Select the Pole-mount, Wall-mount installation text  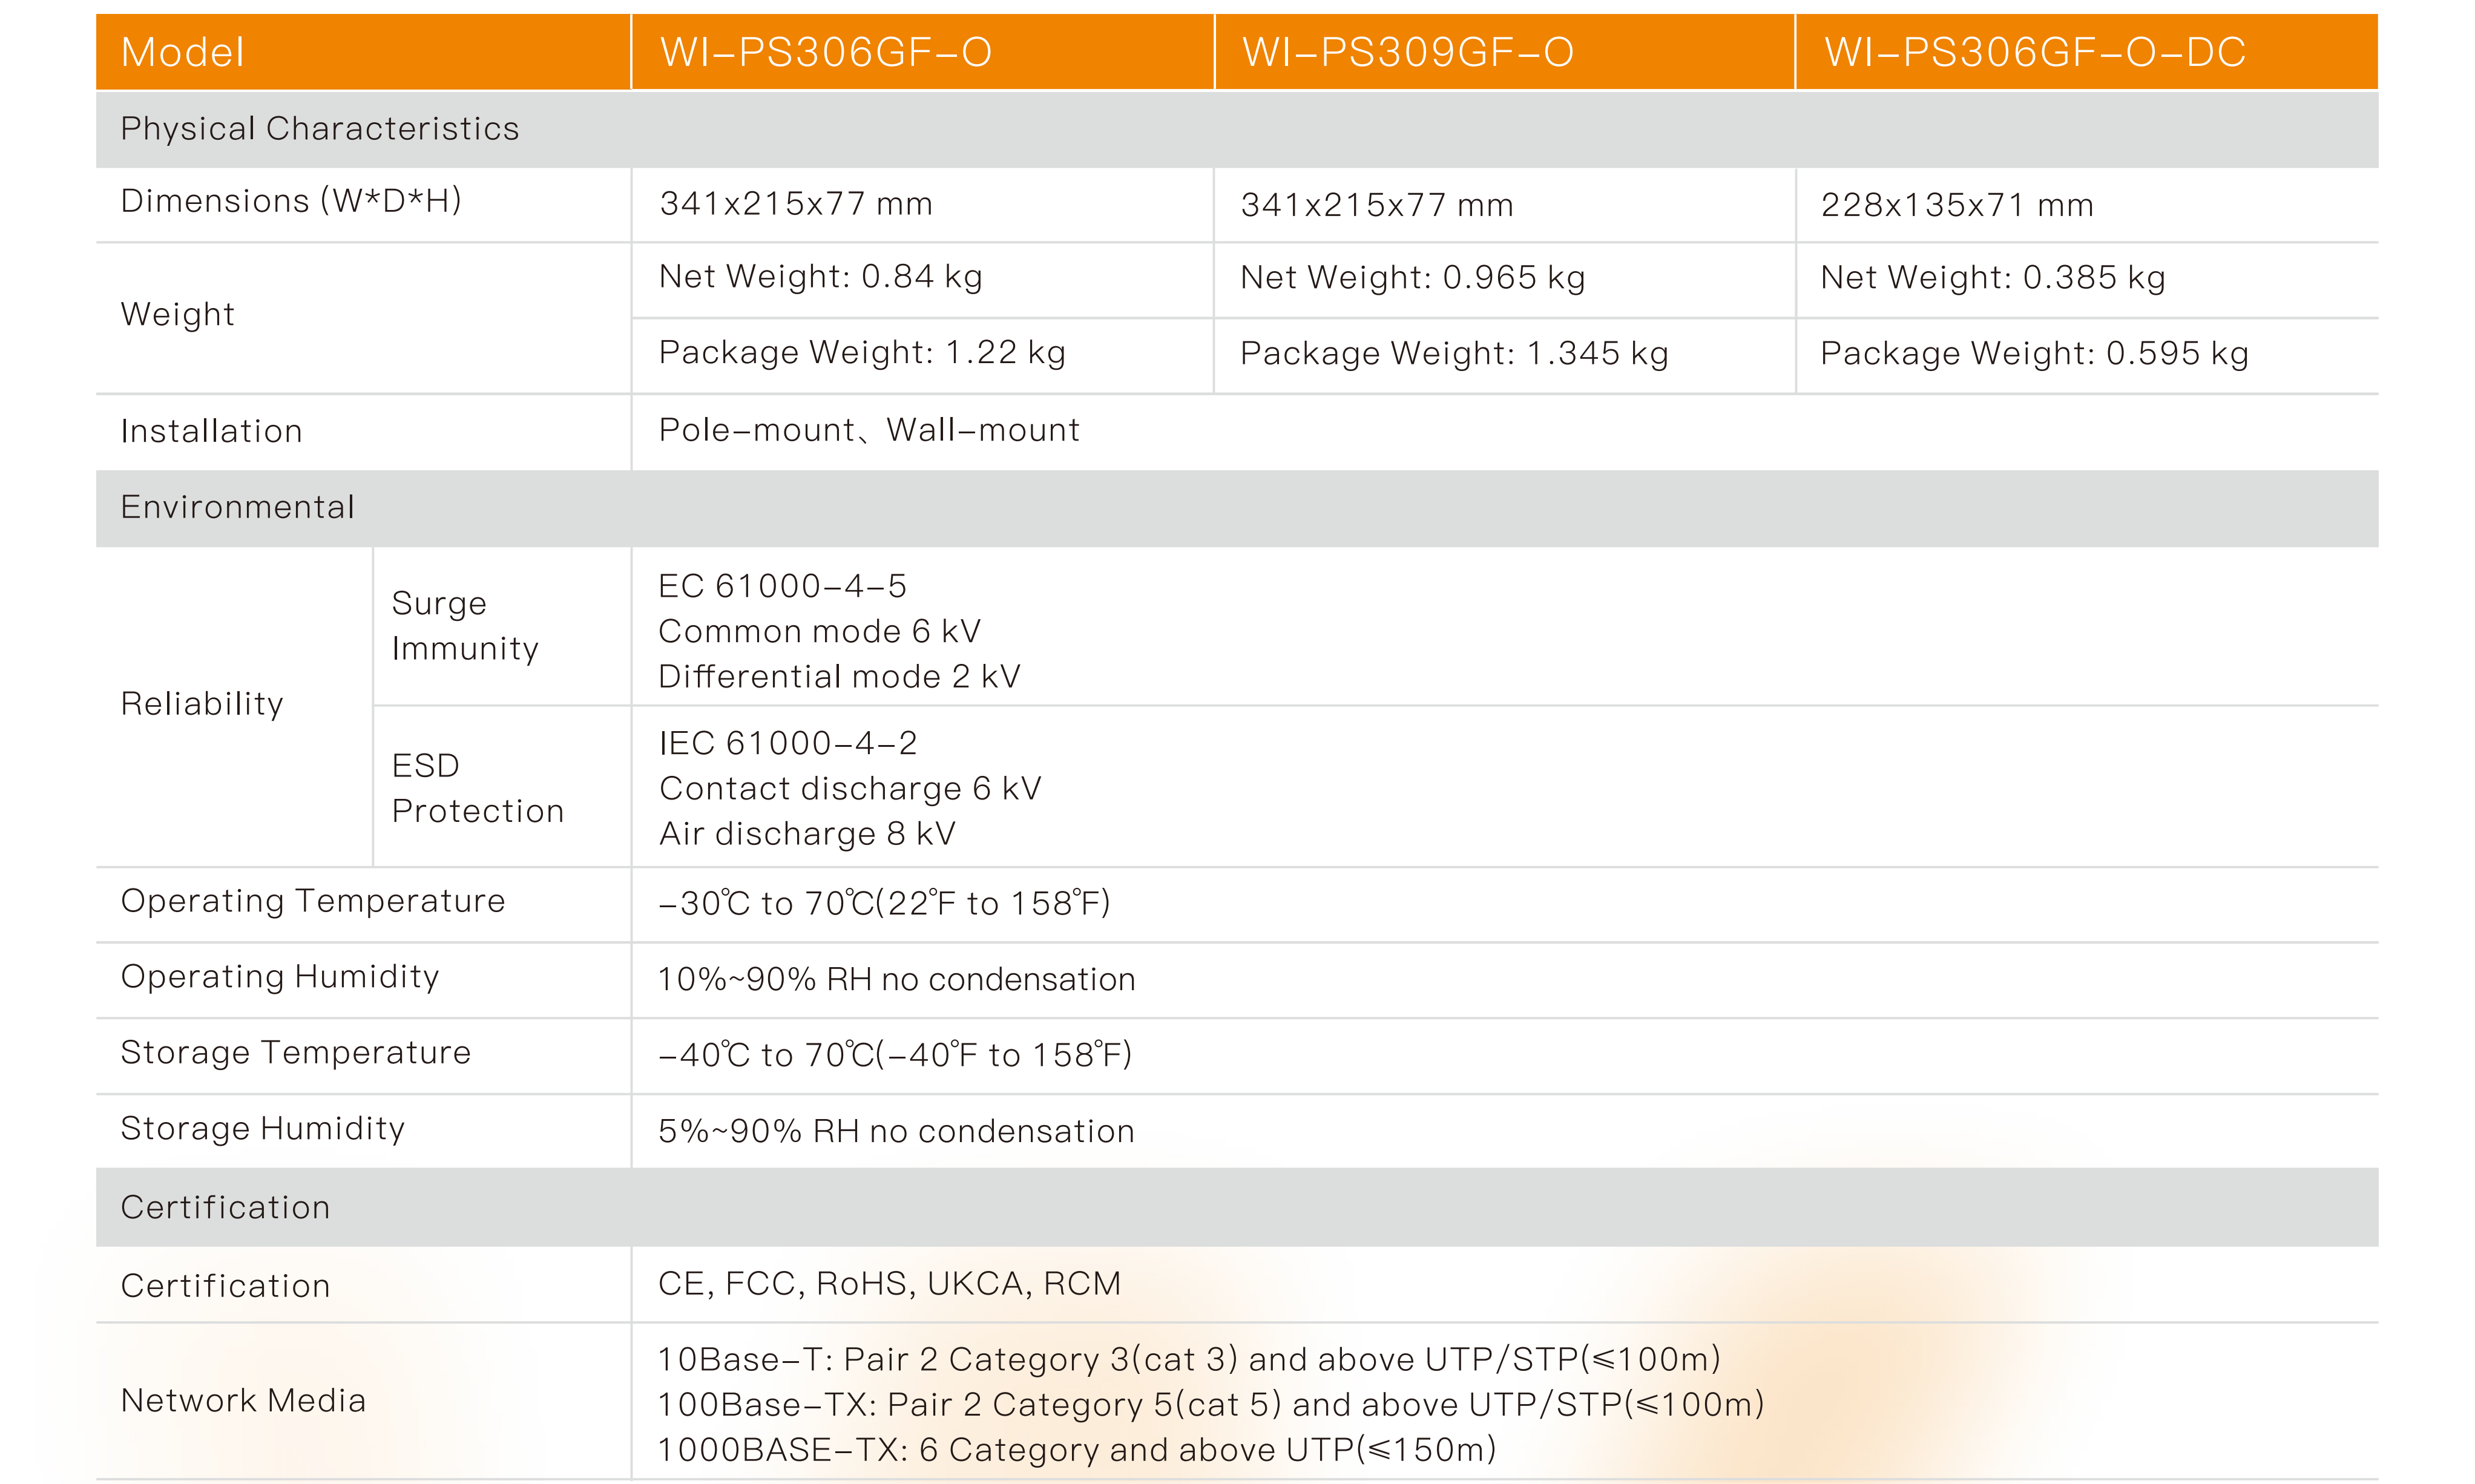pyautogui.click(x=868, y=430)
